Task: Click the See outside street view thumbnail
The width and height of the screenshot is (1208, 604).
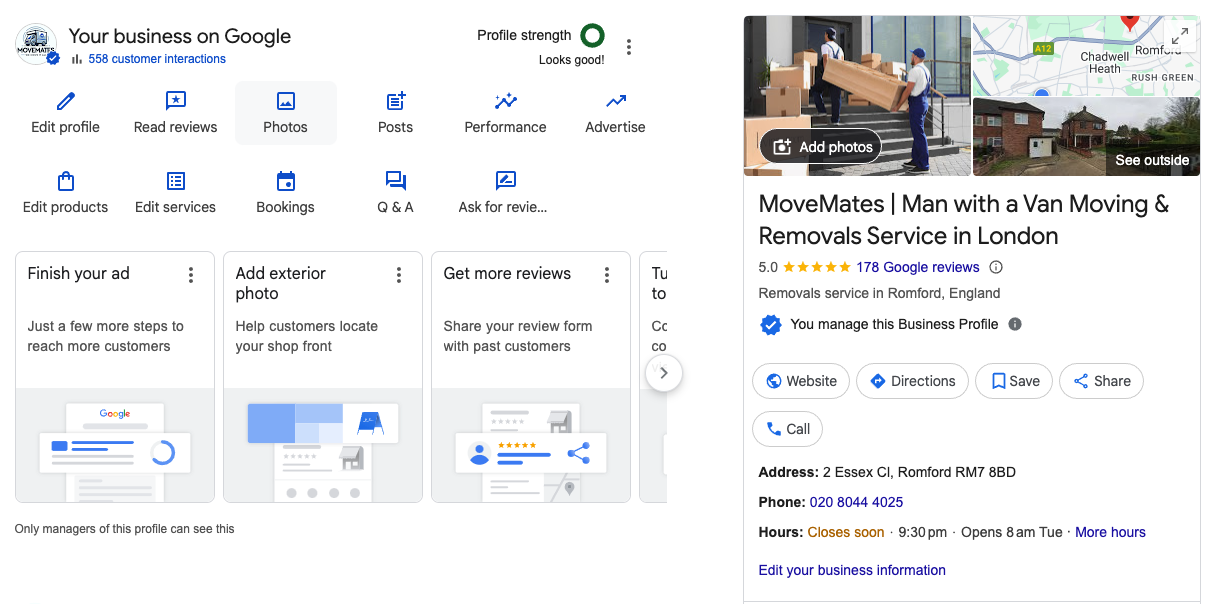Action: (x=1085, y=137)
